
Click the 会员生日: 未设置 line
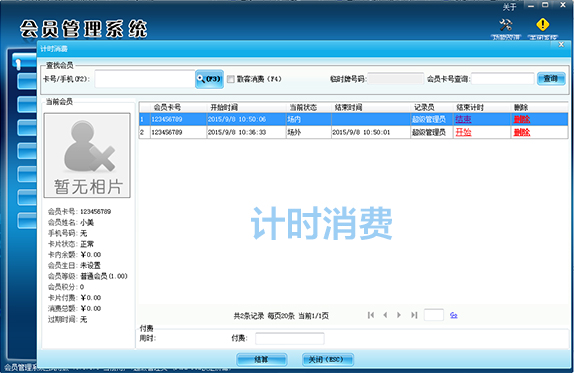pos(74,265)
